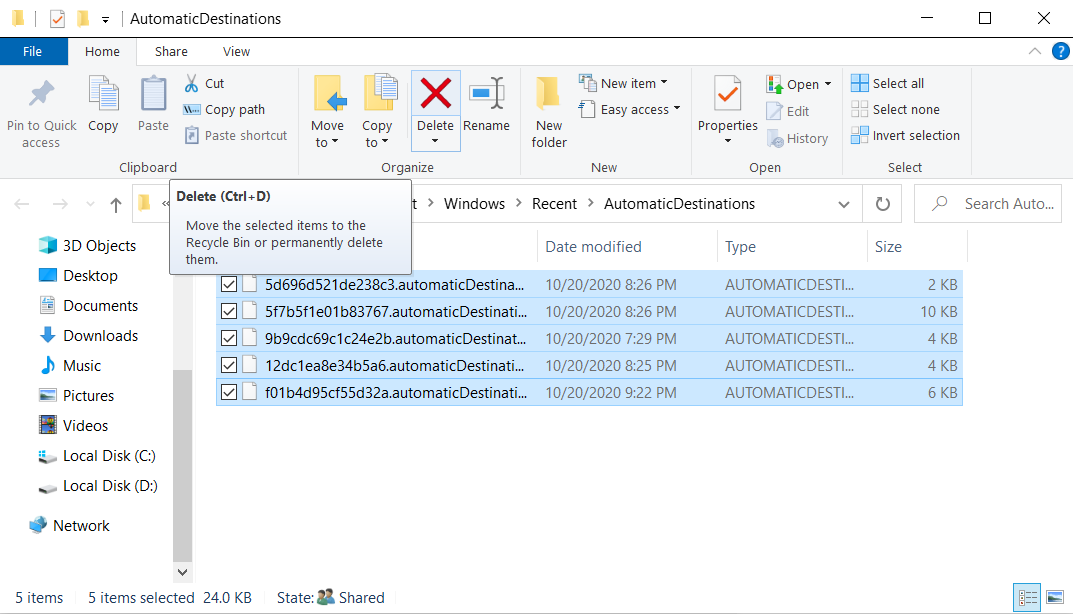This screenshot has height=614, width=1073.
Task: Expand the Move to dropdown
Action: (x=327, y=142)
